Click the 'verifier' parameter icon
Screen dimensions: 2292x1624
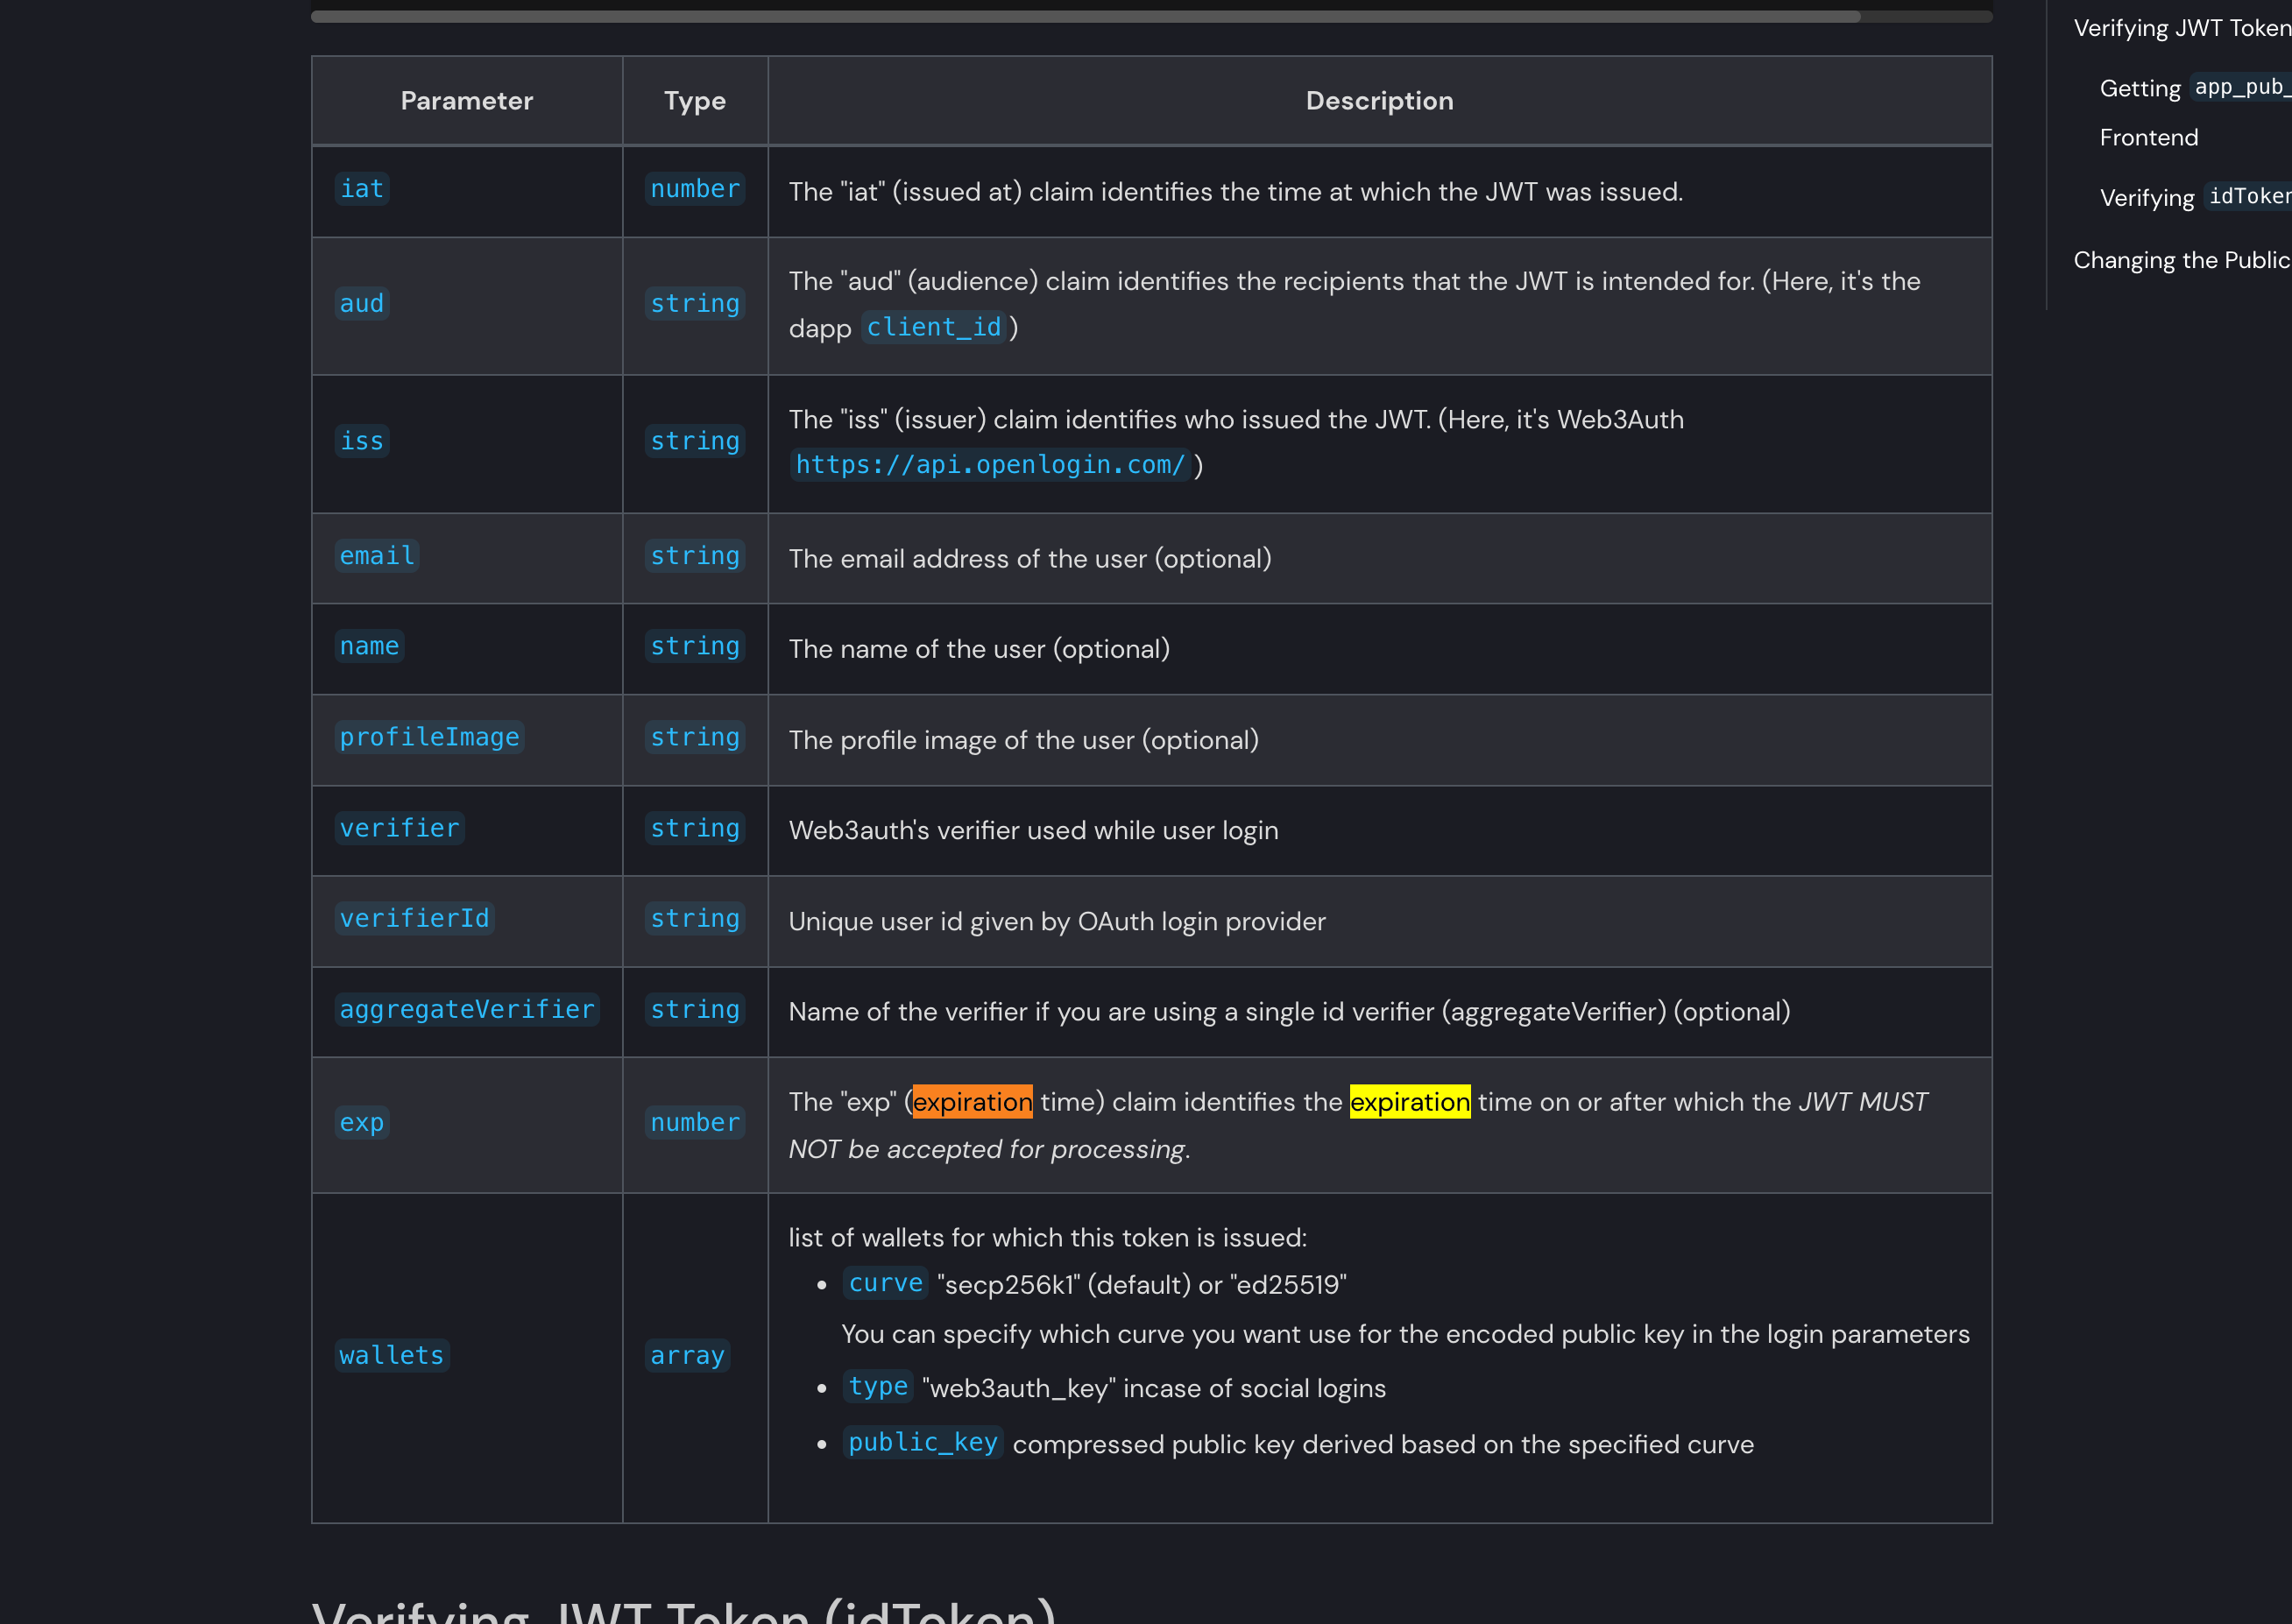tap(399, 826)
